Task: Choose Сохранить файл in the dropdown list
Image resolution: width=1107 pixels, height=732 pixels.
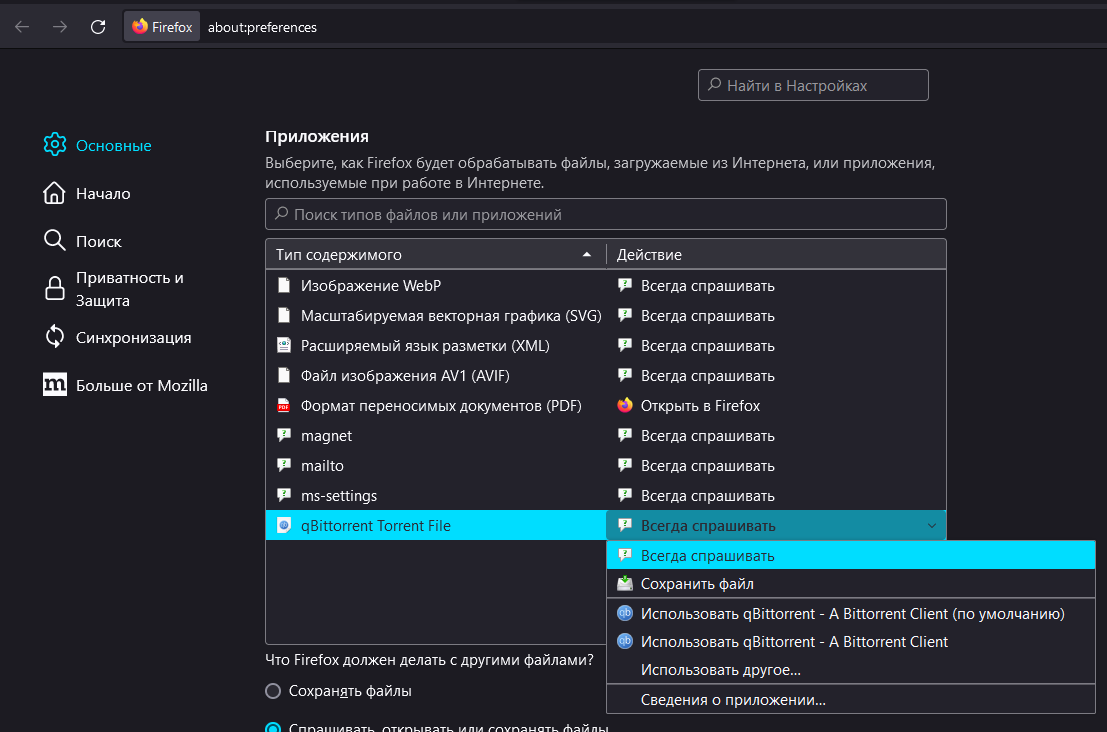Action: coord(851,583)
